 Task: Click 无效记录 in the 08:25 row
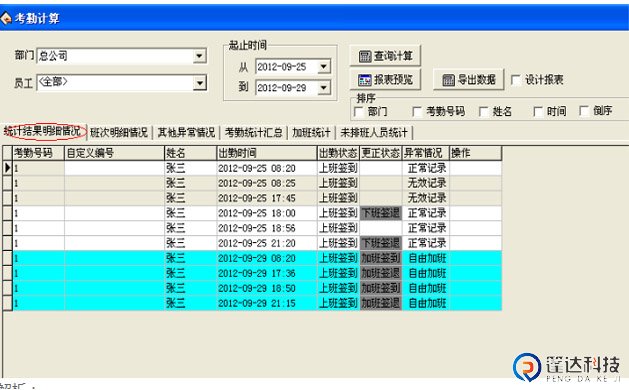pyautogui.click(x=427, y=183)
